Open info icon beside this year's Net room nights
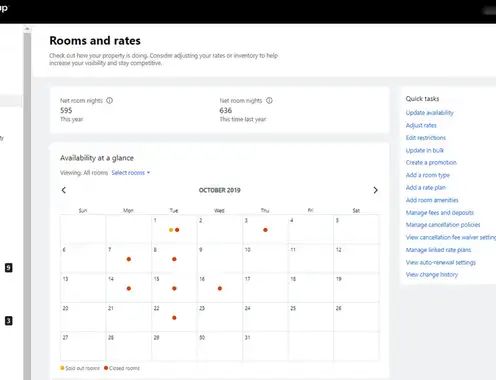 click(109, 100)
